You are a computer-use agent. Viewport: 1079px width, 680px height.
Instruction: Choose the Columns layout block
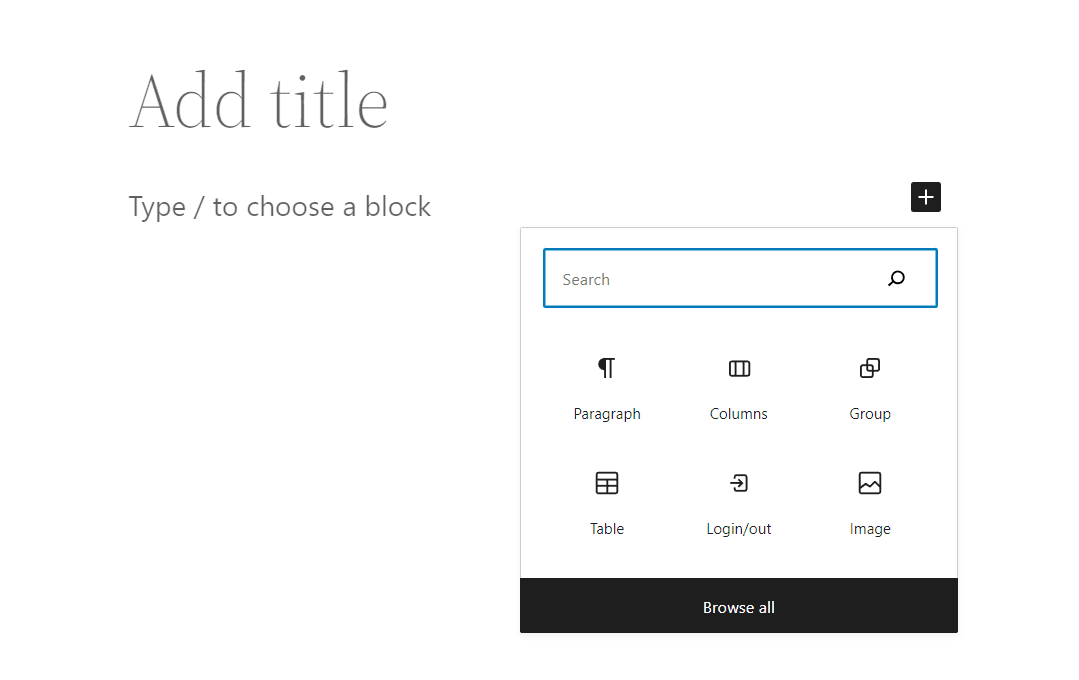pyautogui.click(x=738, y=388)
